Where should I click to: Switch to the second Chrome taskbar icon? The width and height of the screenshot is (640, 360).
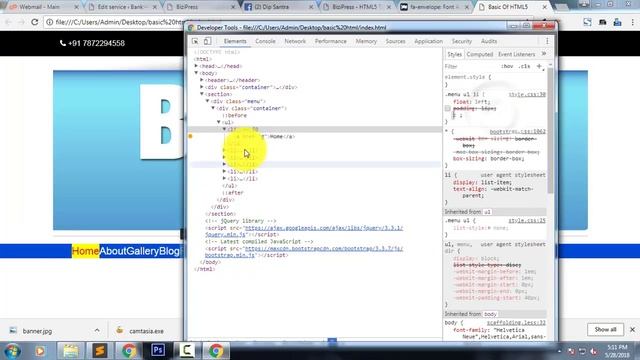(216, 351)
